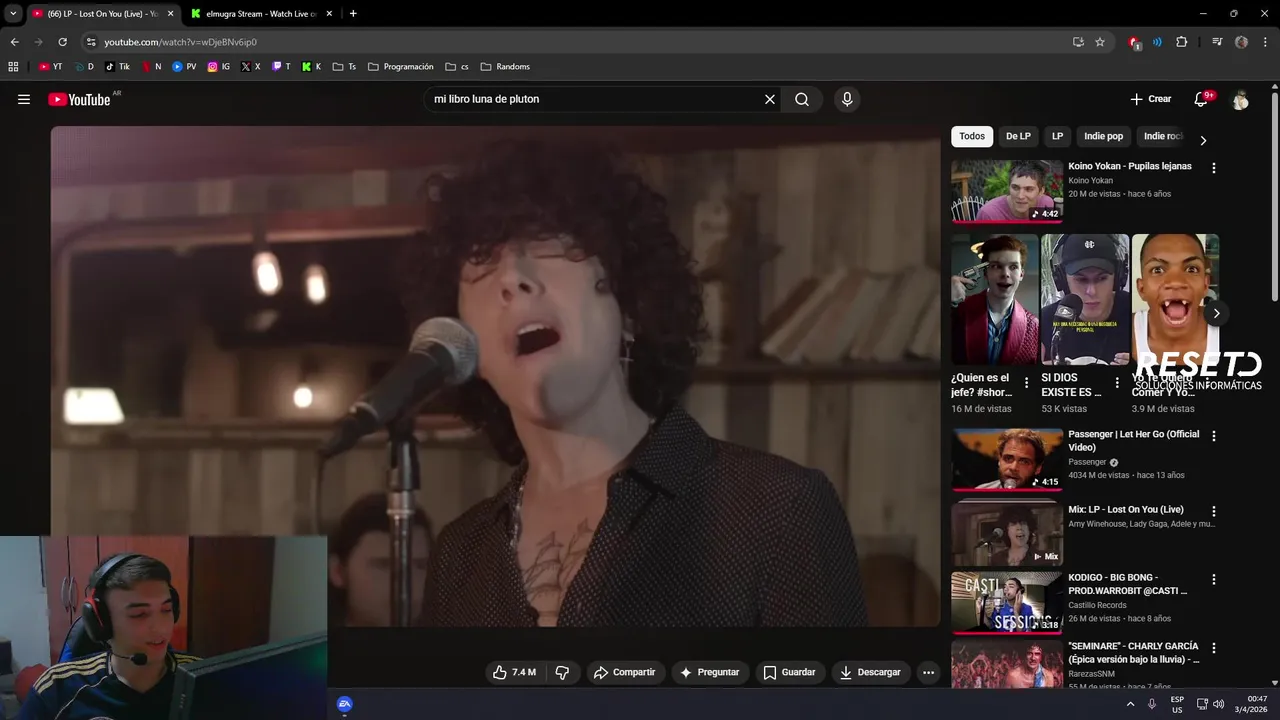
Task: Open options for Koino Yokan video
Action: (x=1214, y=168)
